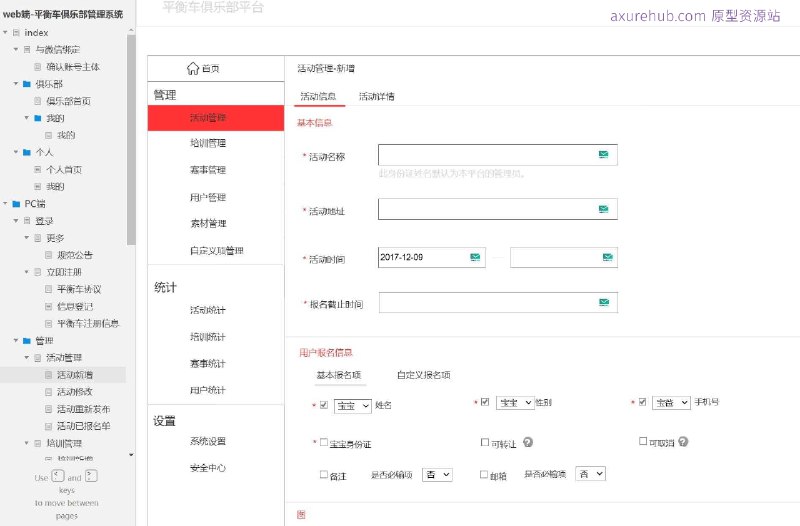Collapse the 登录 tree node arrow
Image resolution: width=800 pixels, height=526 pixels.
point(16,221)
